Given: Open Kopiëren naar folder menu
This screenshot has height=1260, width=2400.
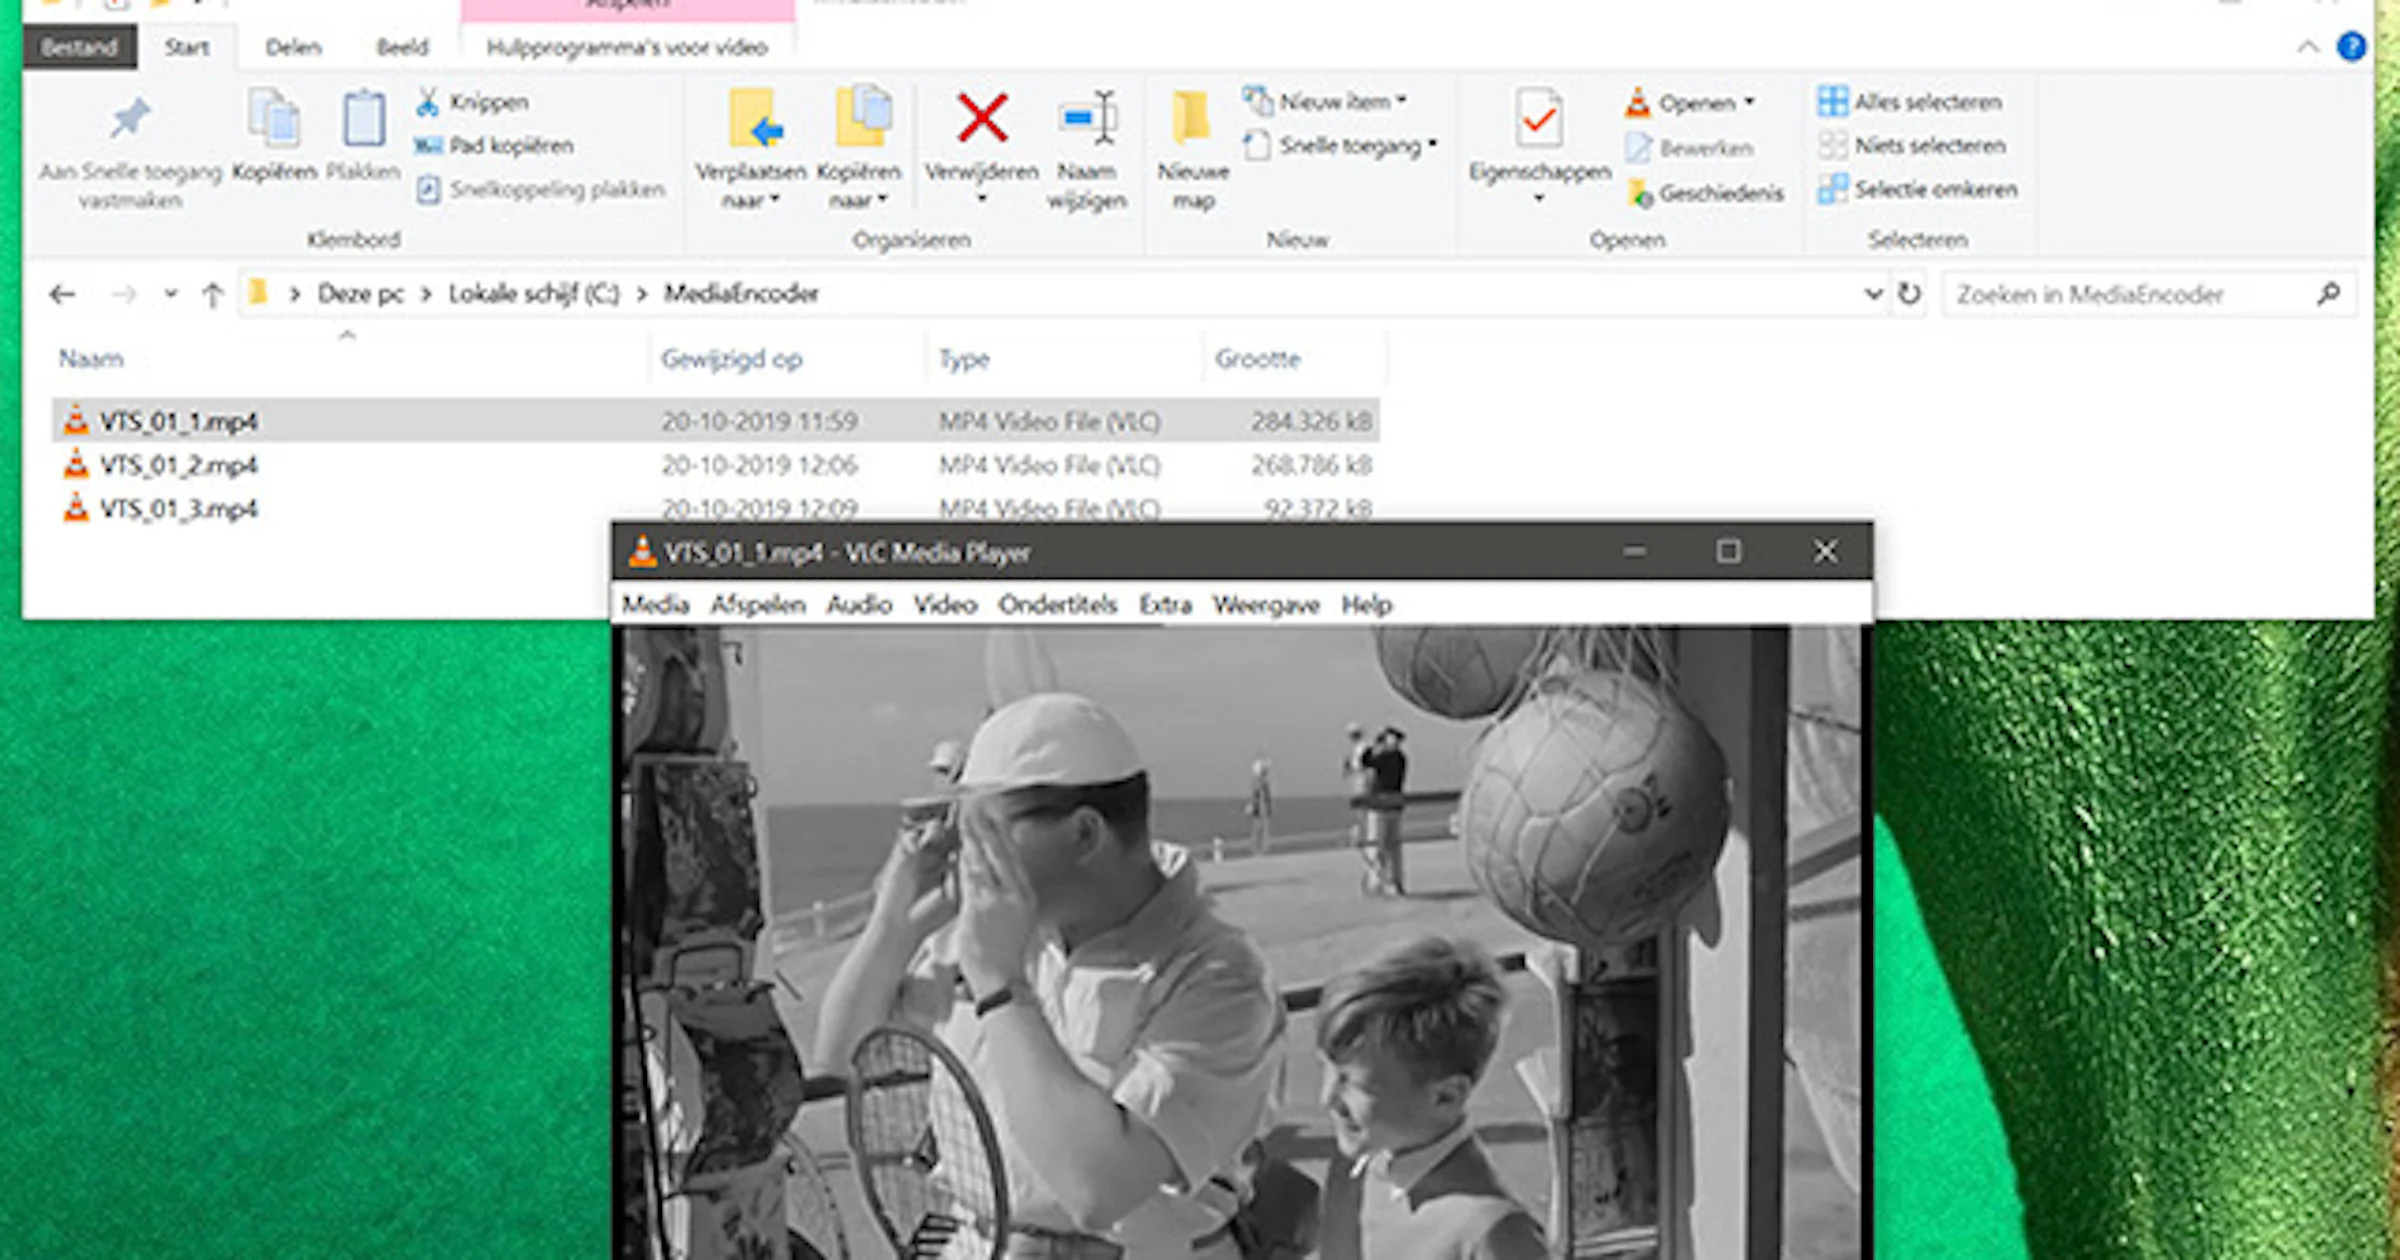Looking at the screenshot, I should [858, 148].
